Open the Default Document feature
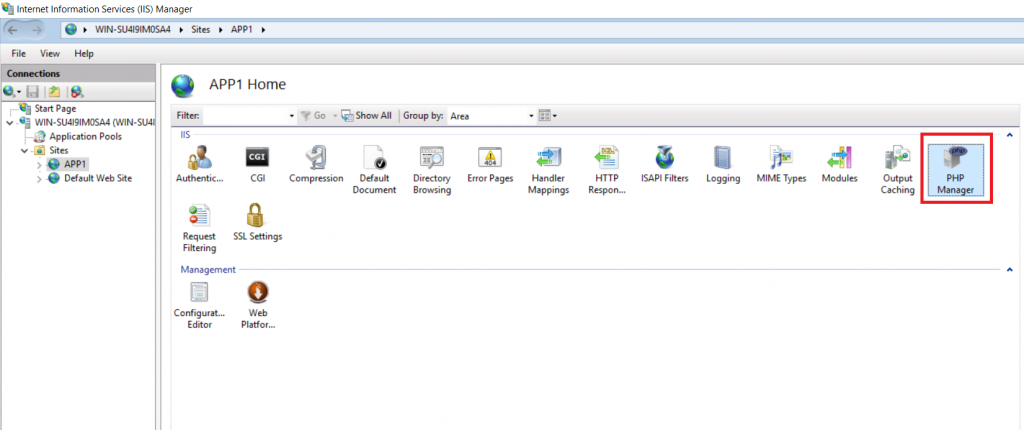The image size is (1024, 430). (374, 171)
